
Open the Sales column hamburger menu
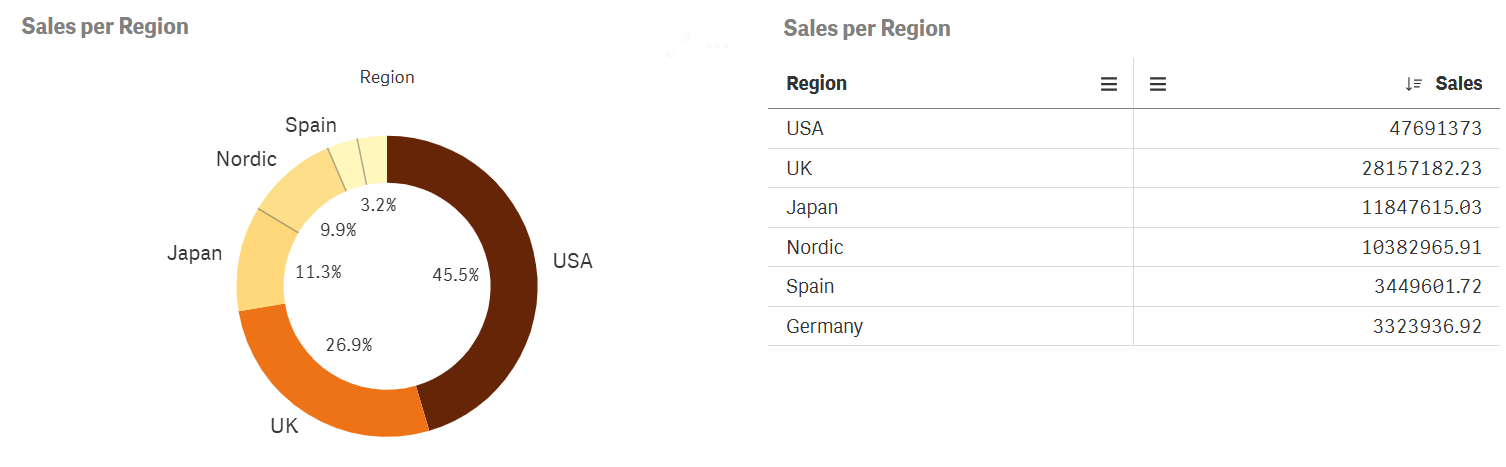tap(1158, 85)
